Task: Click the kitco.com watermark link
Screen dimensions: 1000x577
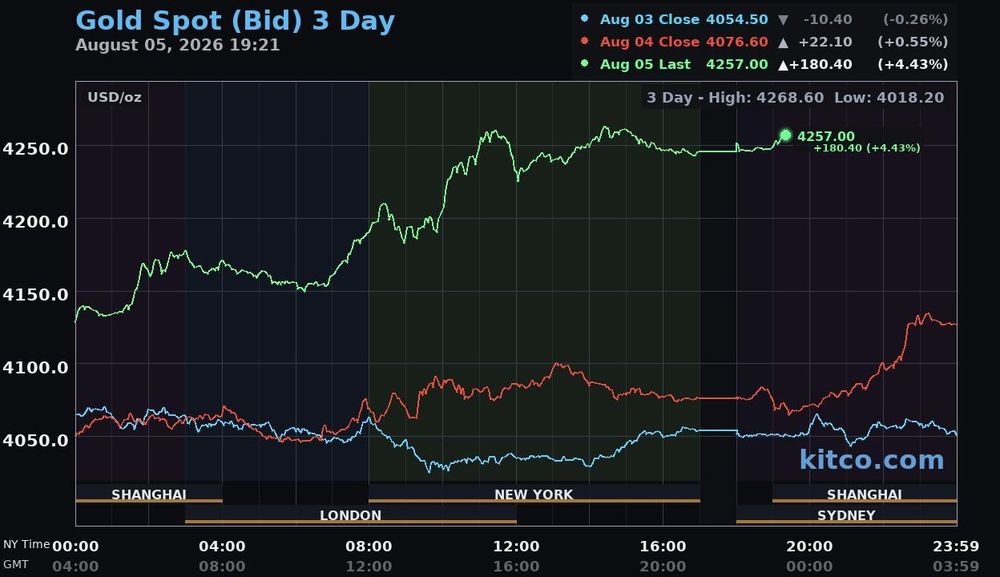Action: [x=871, y=460]
